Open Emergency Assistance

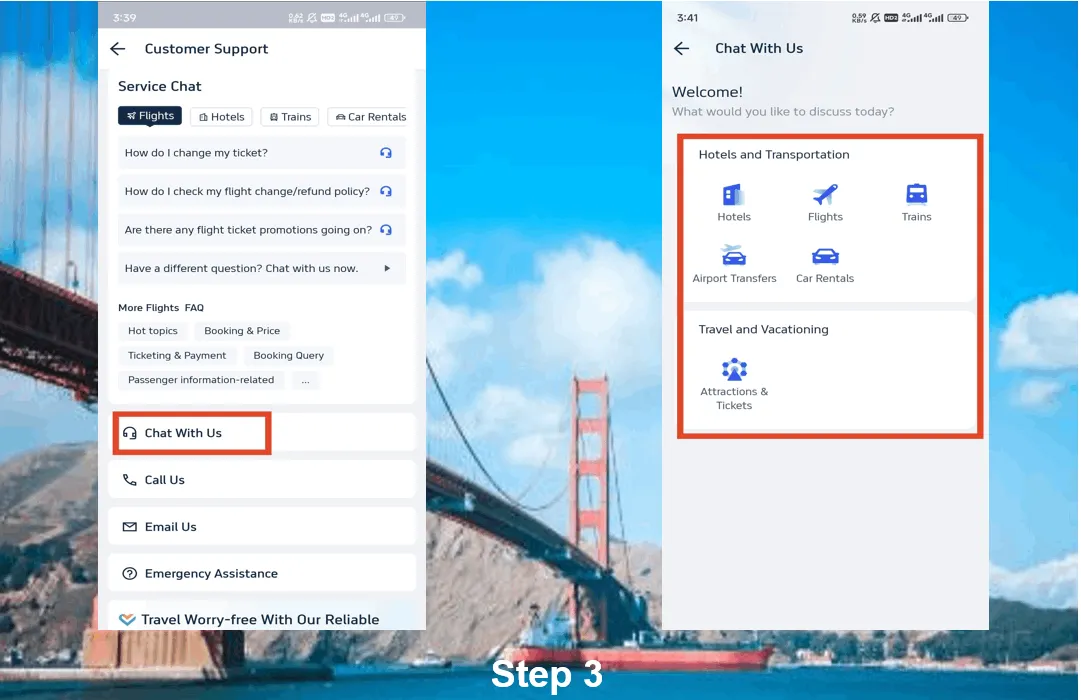click(x=211, y=574)
